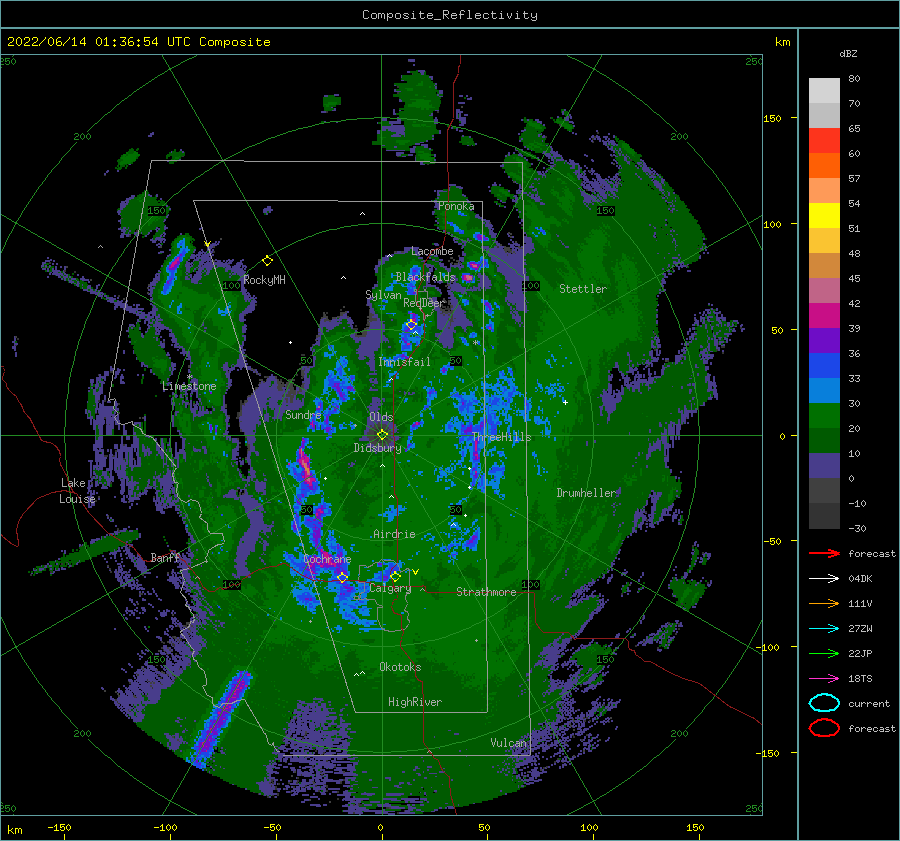Click the yellow diamond marker near RedDeer
The image size is (900, 841).
point(411,325)
